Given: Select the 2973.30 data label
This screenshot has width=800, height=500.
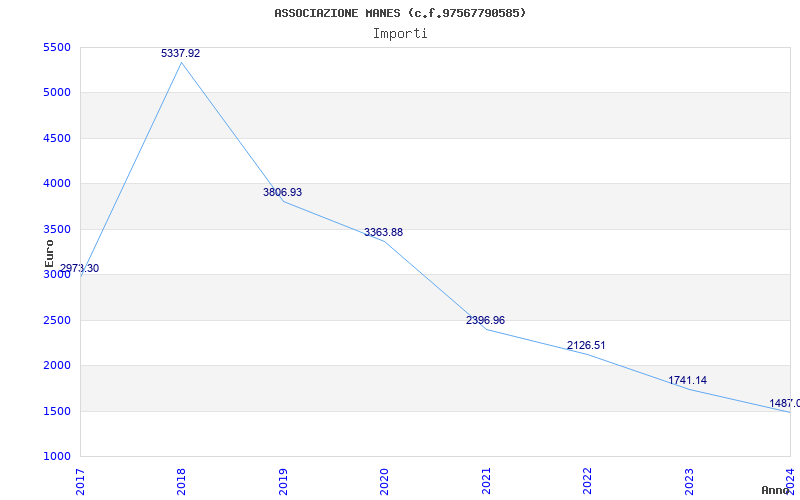Looking at the screenshot, I should click(79, 268).
